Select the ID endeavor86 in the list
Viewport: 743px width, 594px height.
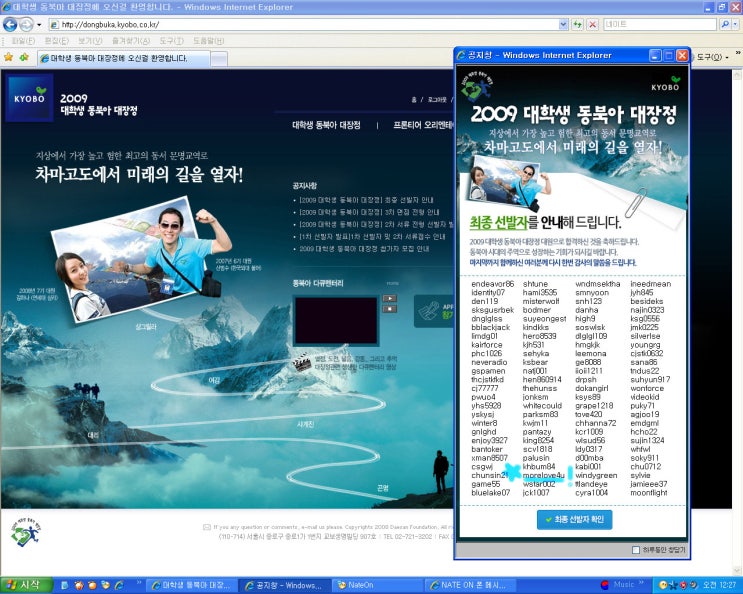(493, 284)
